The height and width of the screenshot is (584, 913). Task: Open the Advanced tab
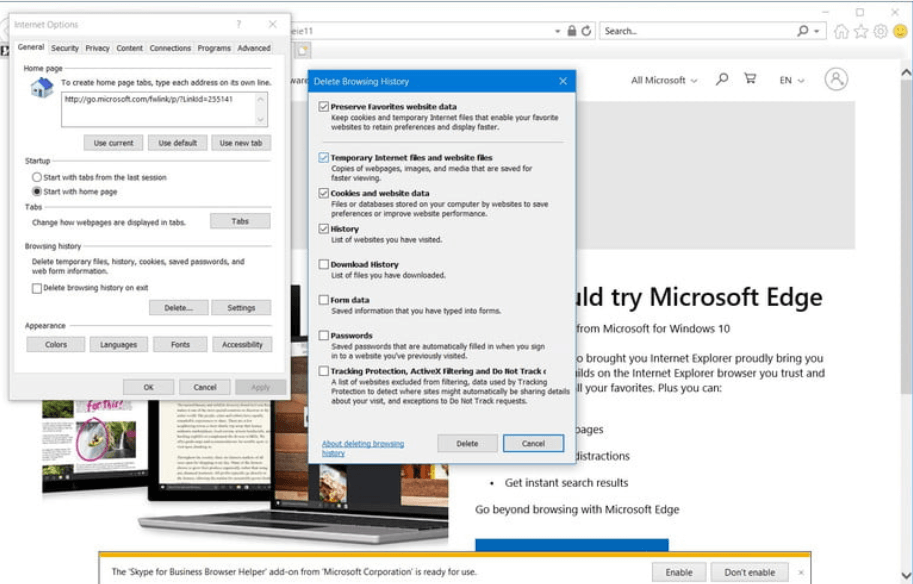pos(254,48)
